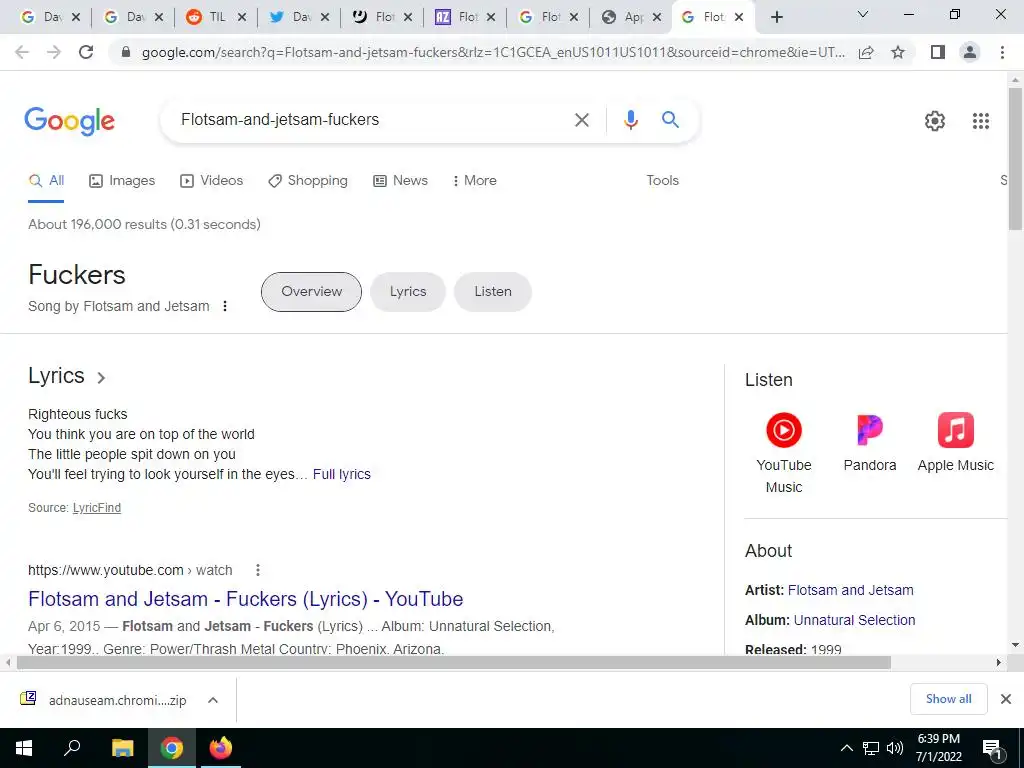Switch to Videos results
The height and width of the screenshot is (768, 1024).
tap(212, 180)
